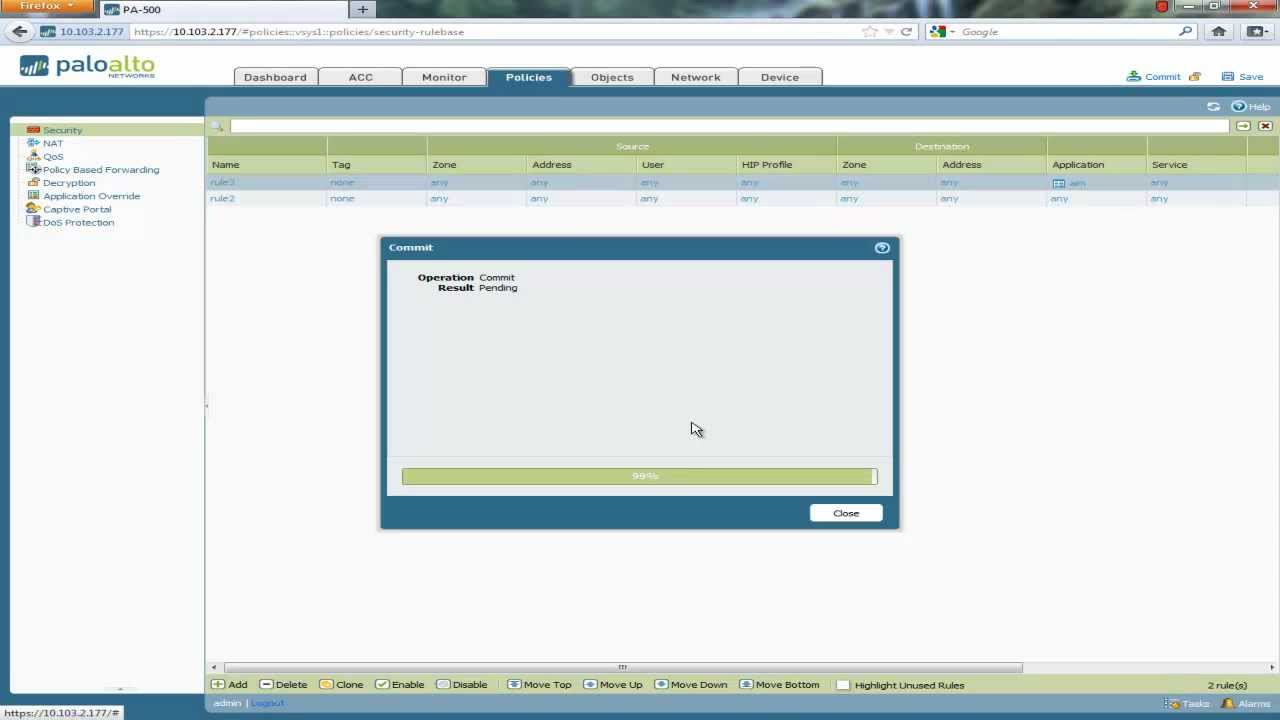The height and width of the screenshot is (720, 1280).
Task: Click the HIP Profile column header
Action: [x=787, y=164]
